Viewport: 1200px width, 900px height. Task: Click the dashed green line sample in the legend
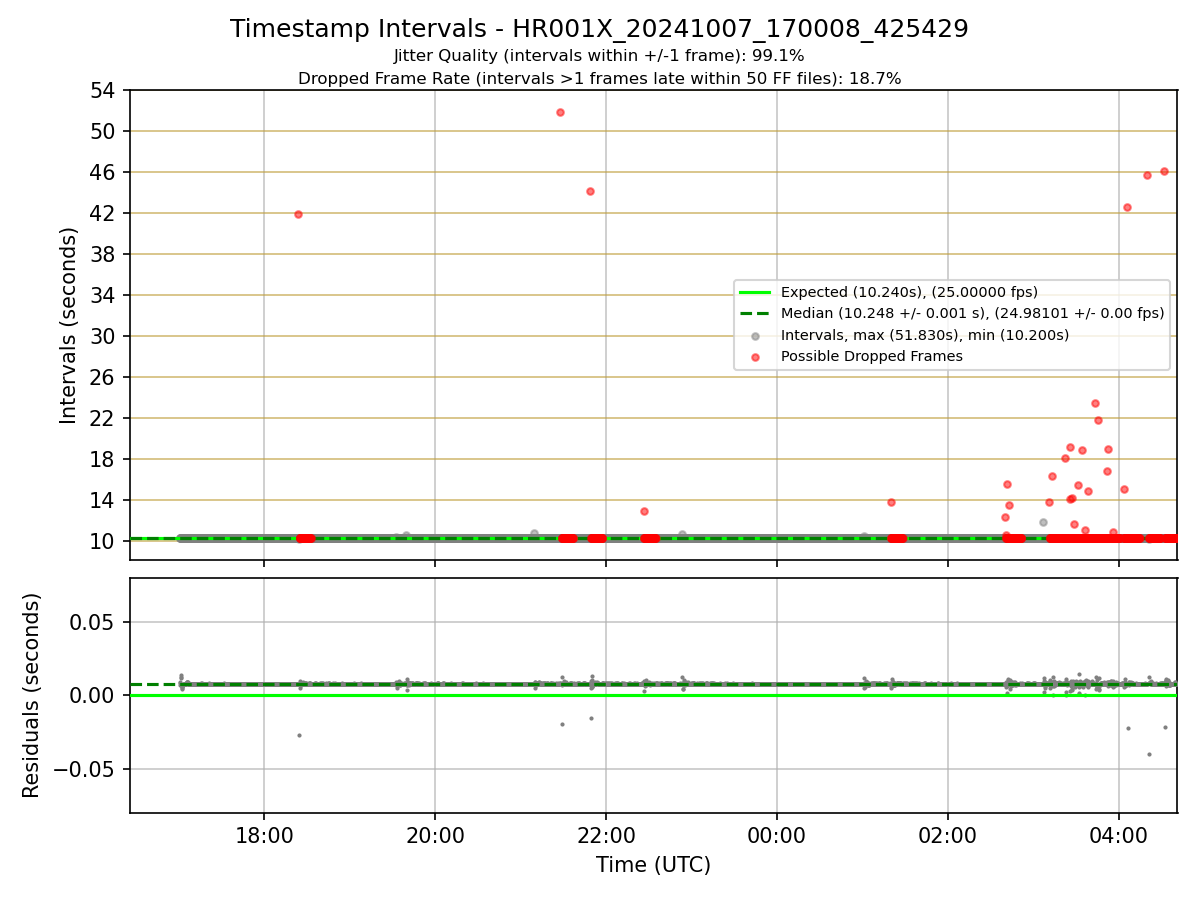(x=756, y=313)
